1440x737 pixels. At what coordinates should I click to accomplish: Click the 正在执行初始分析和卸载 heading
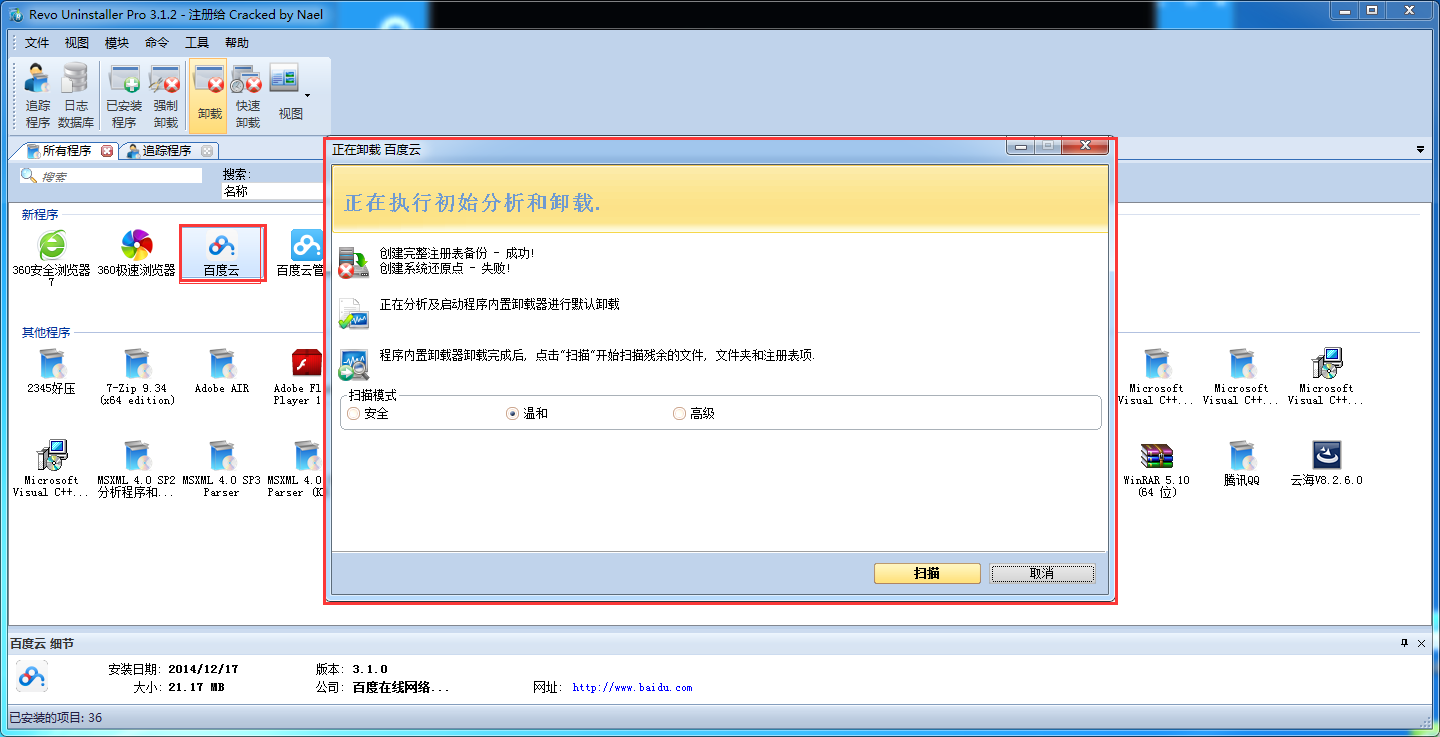tap(472, 202)
